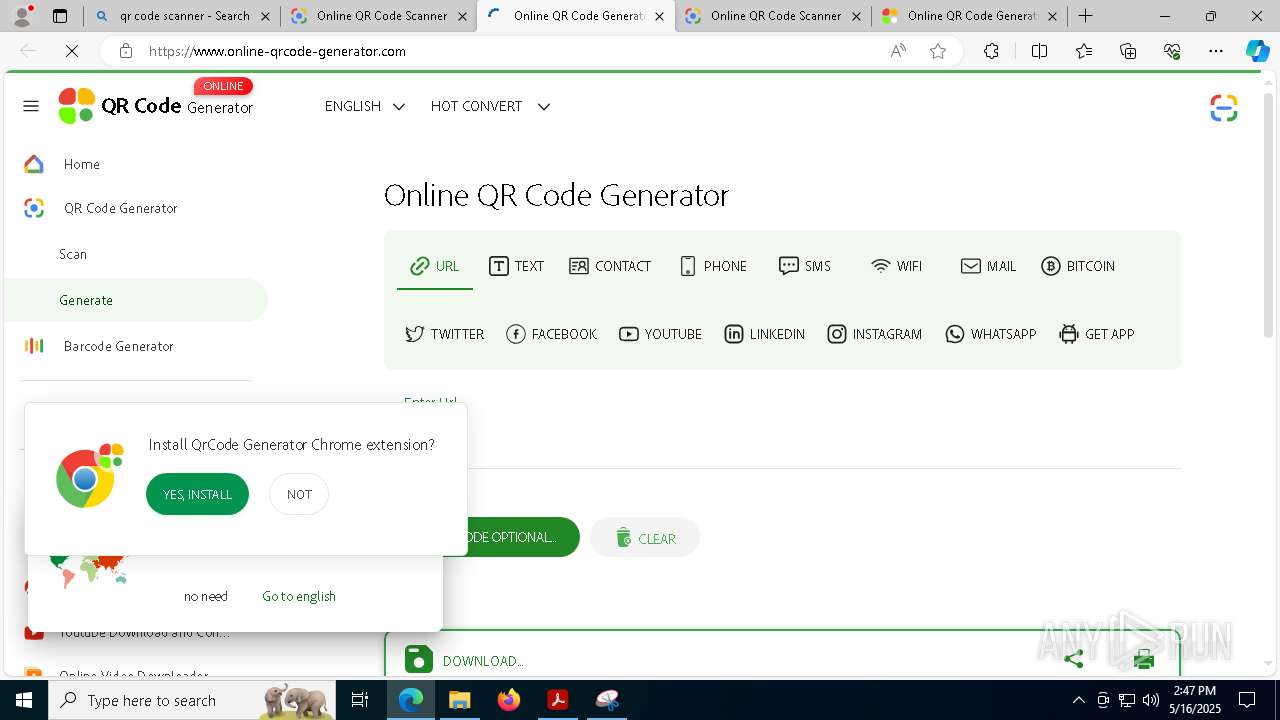Open tab actions menu icon
Viewport: 1280px width, 720px height.
[x=60, y=16]
